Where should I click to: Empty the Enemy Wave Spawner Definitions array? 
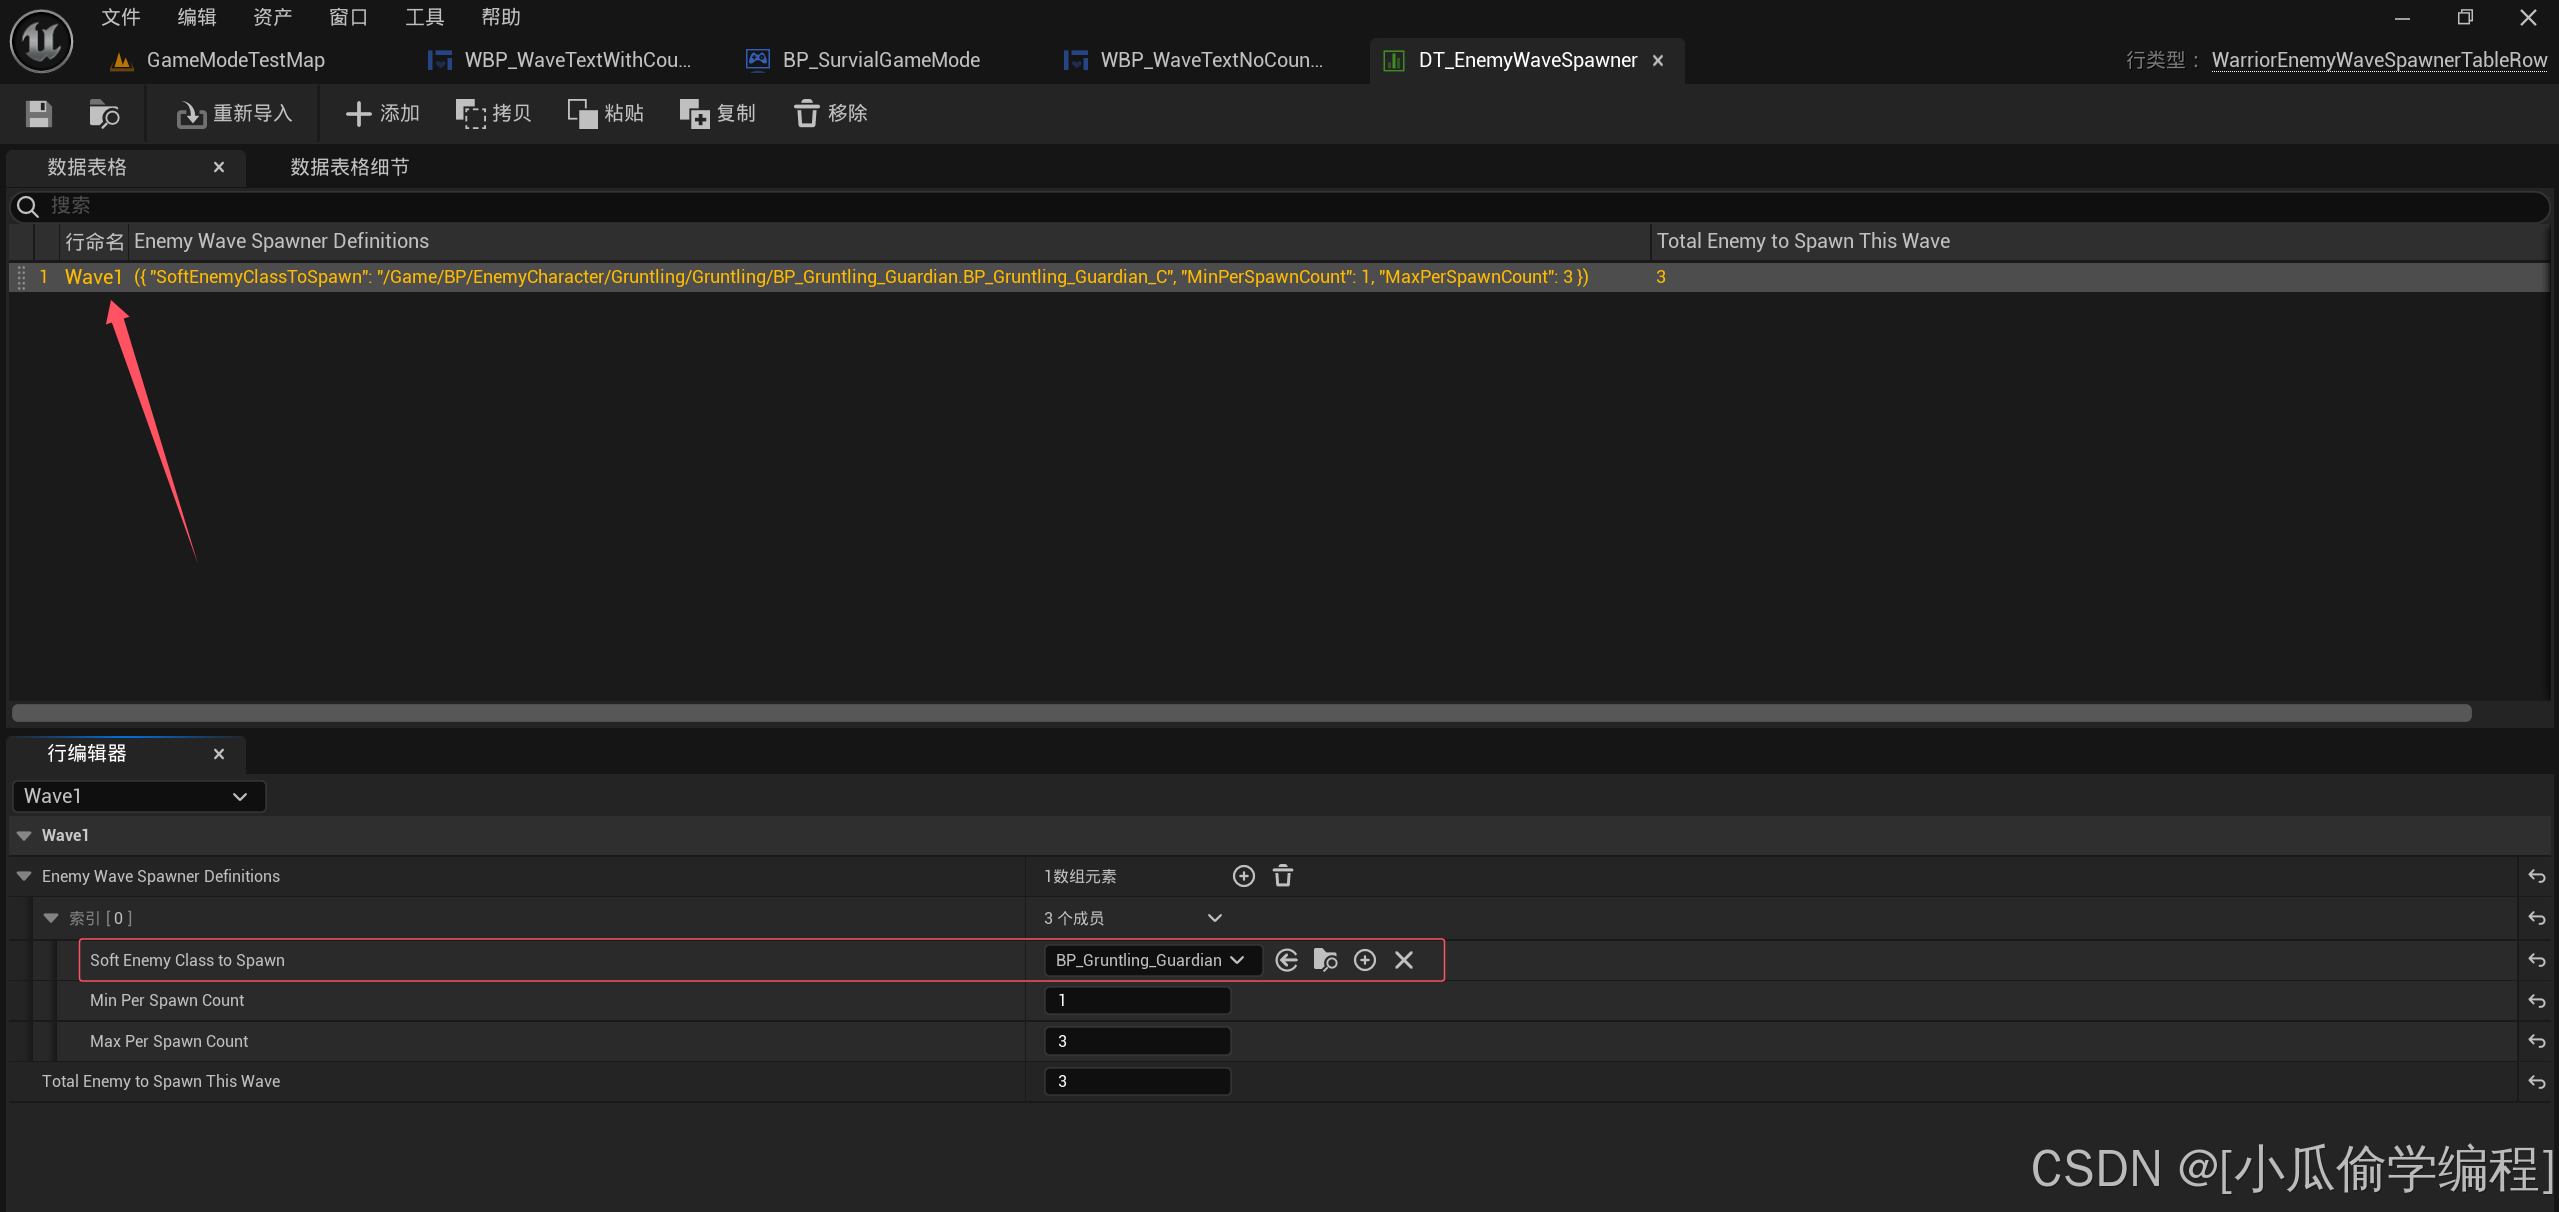coord(1283,876)
